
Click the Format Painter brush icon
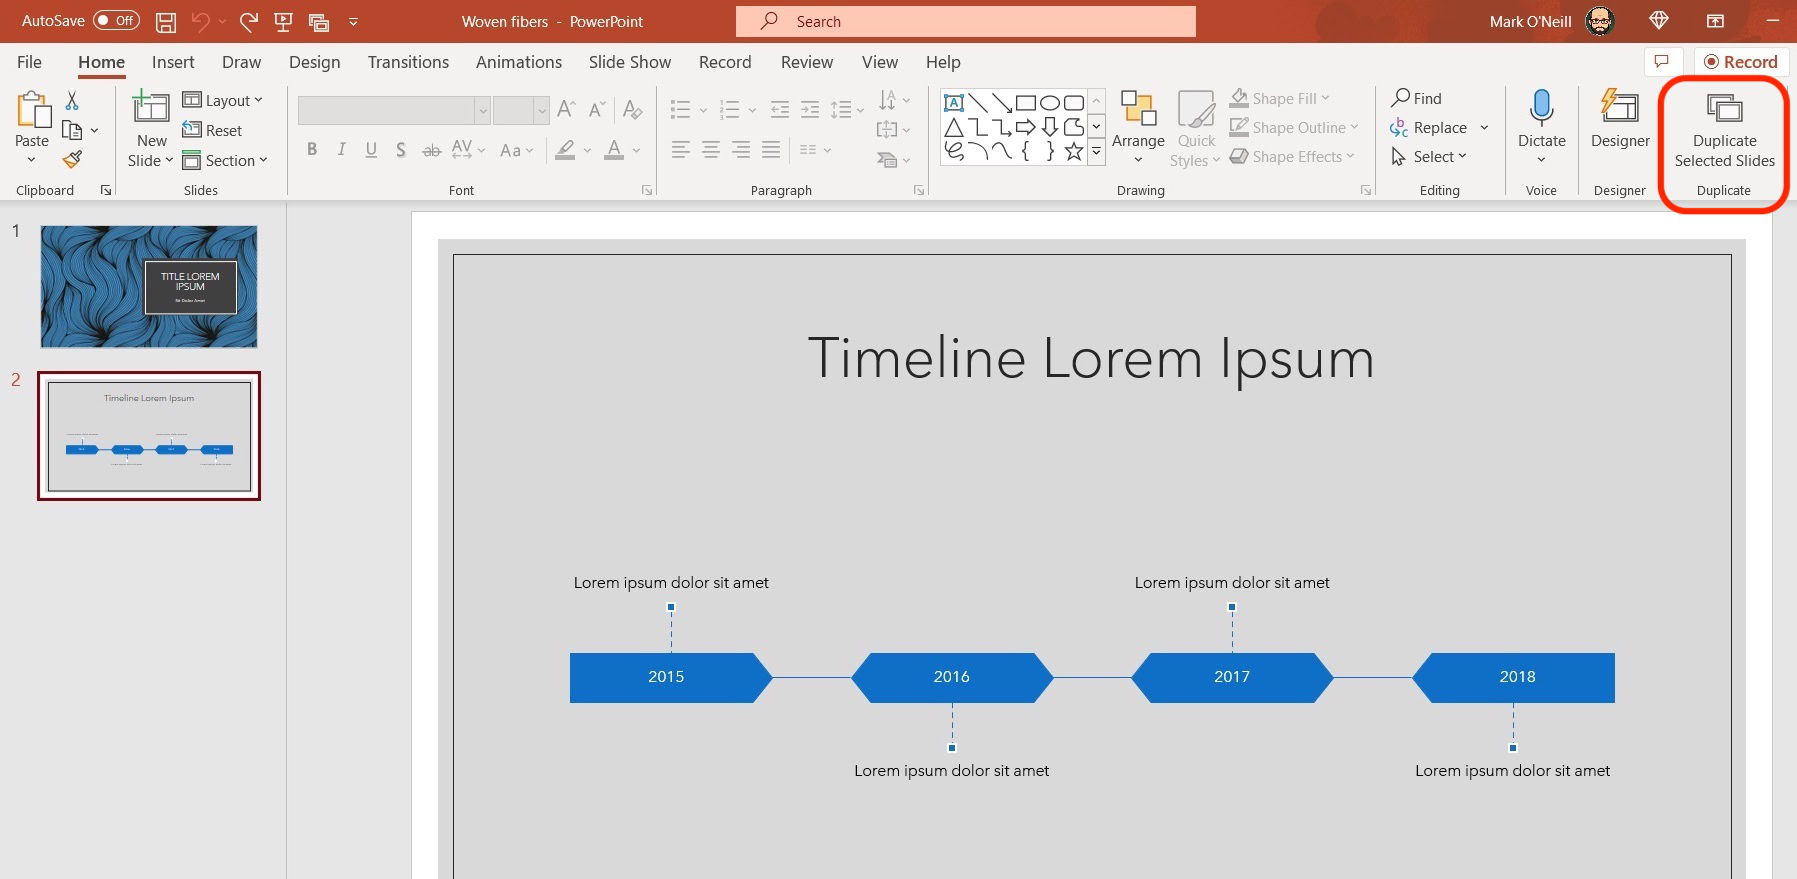click(x=72, y=160)
